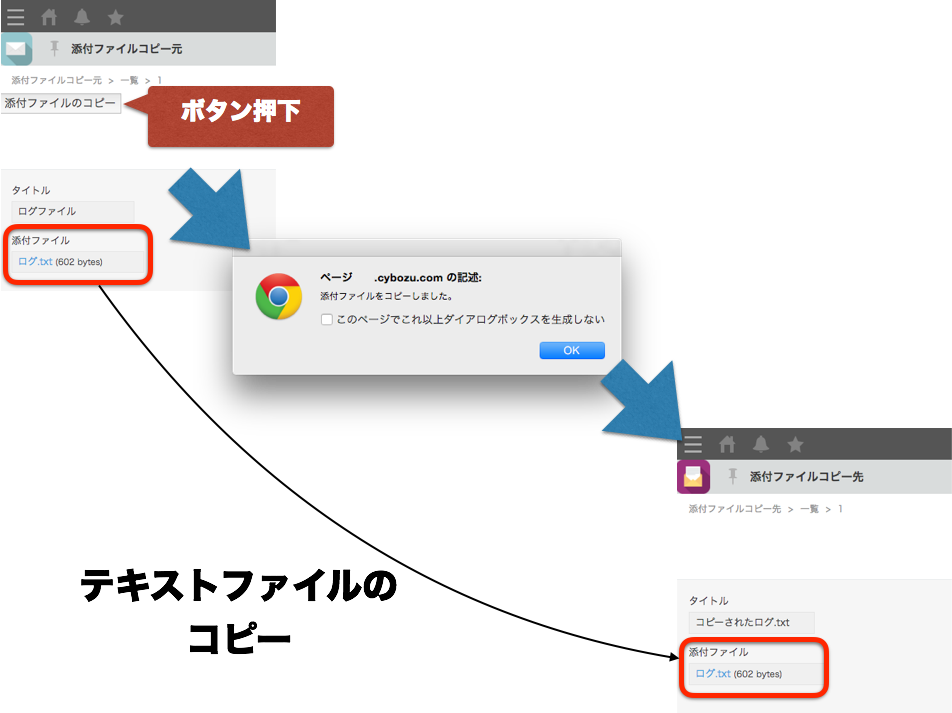Click app title 添付ファイルコピー元
Screen dimensions: 952x713
click(126, 49)
